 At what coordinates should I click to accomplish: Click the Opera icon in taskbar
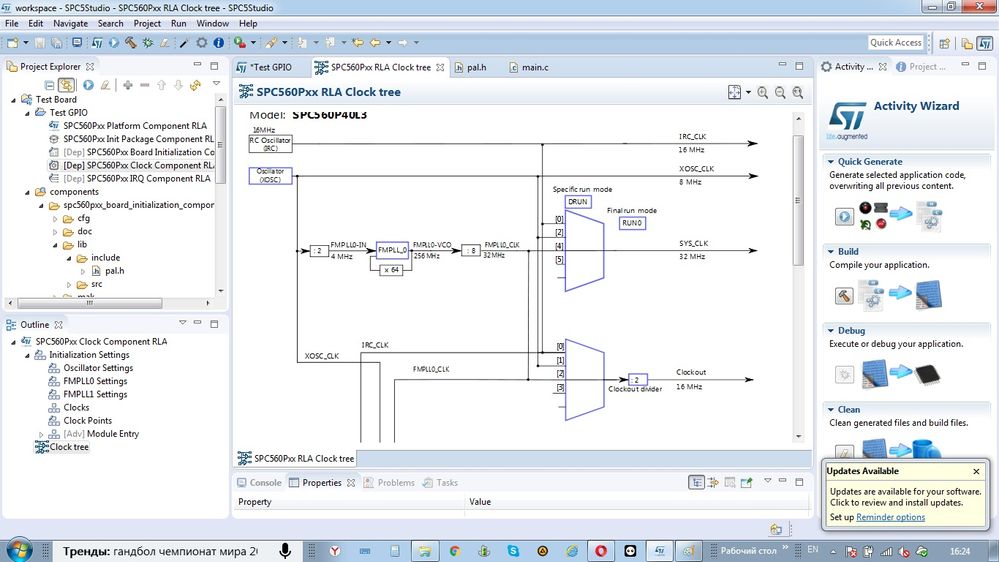click(601, 551)
